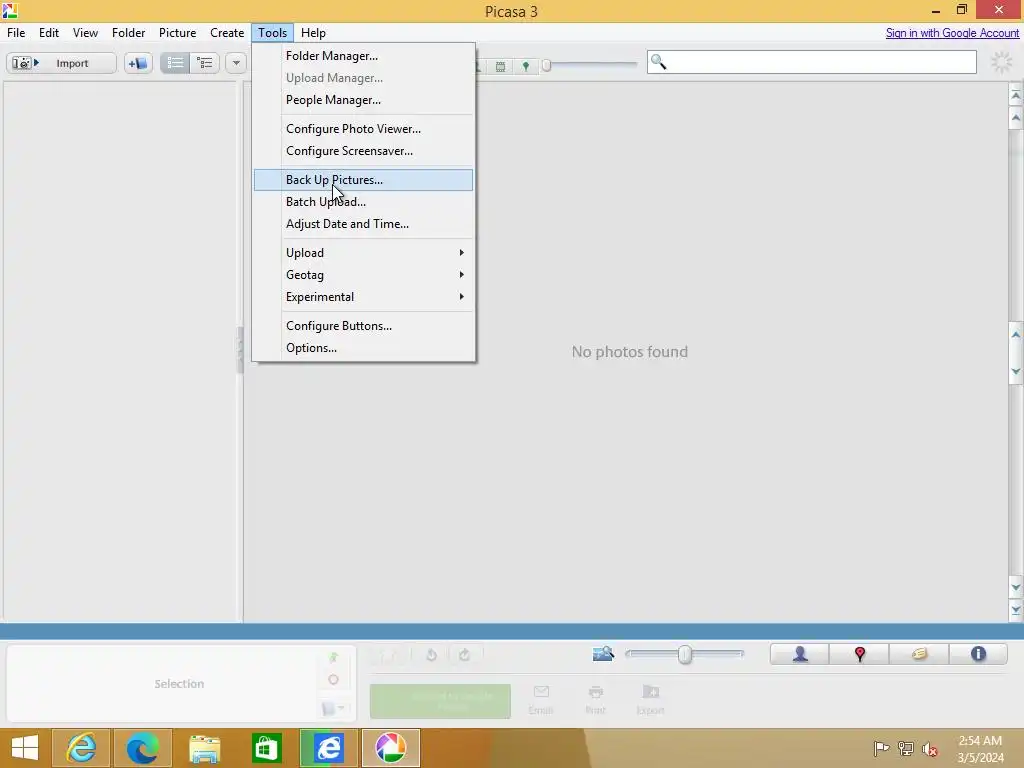
Task: Select Batch Upload menu entry
Action: click(363, 202)
